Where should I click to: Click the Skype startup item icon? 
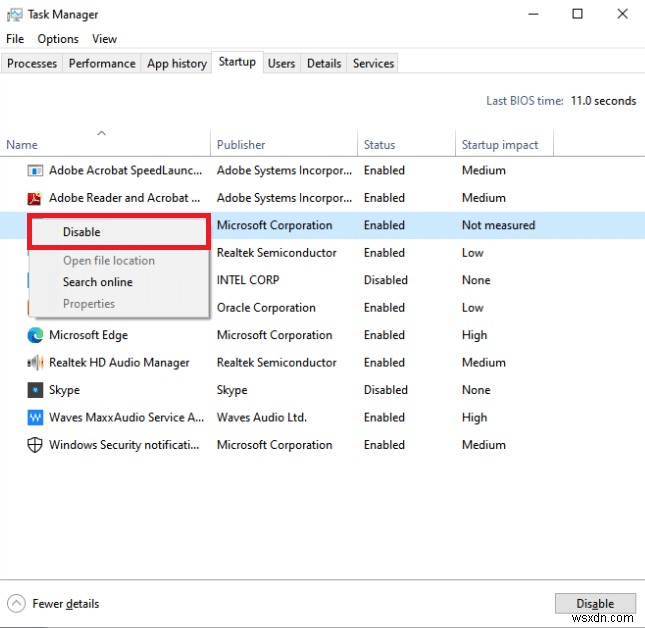[35, 390]
